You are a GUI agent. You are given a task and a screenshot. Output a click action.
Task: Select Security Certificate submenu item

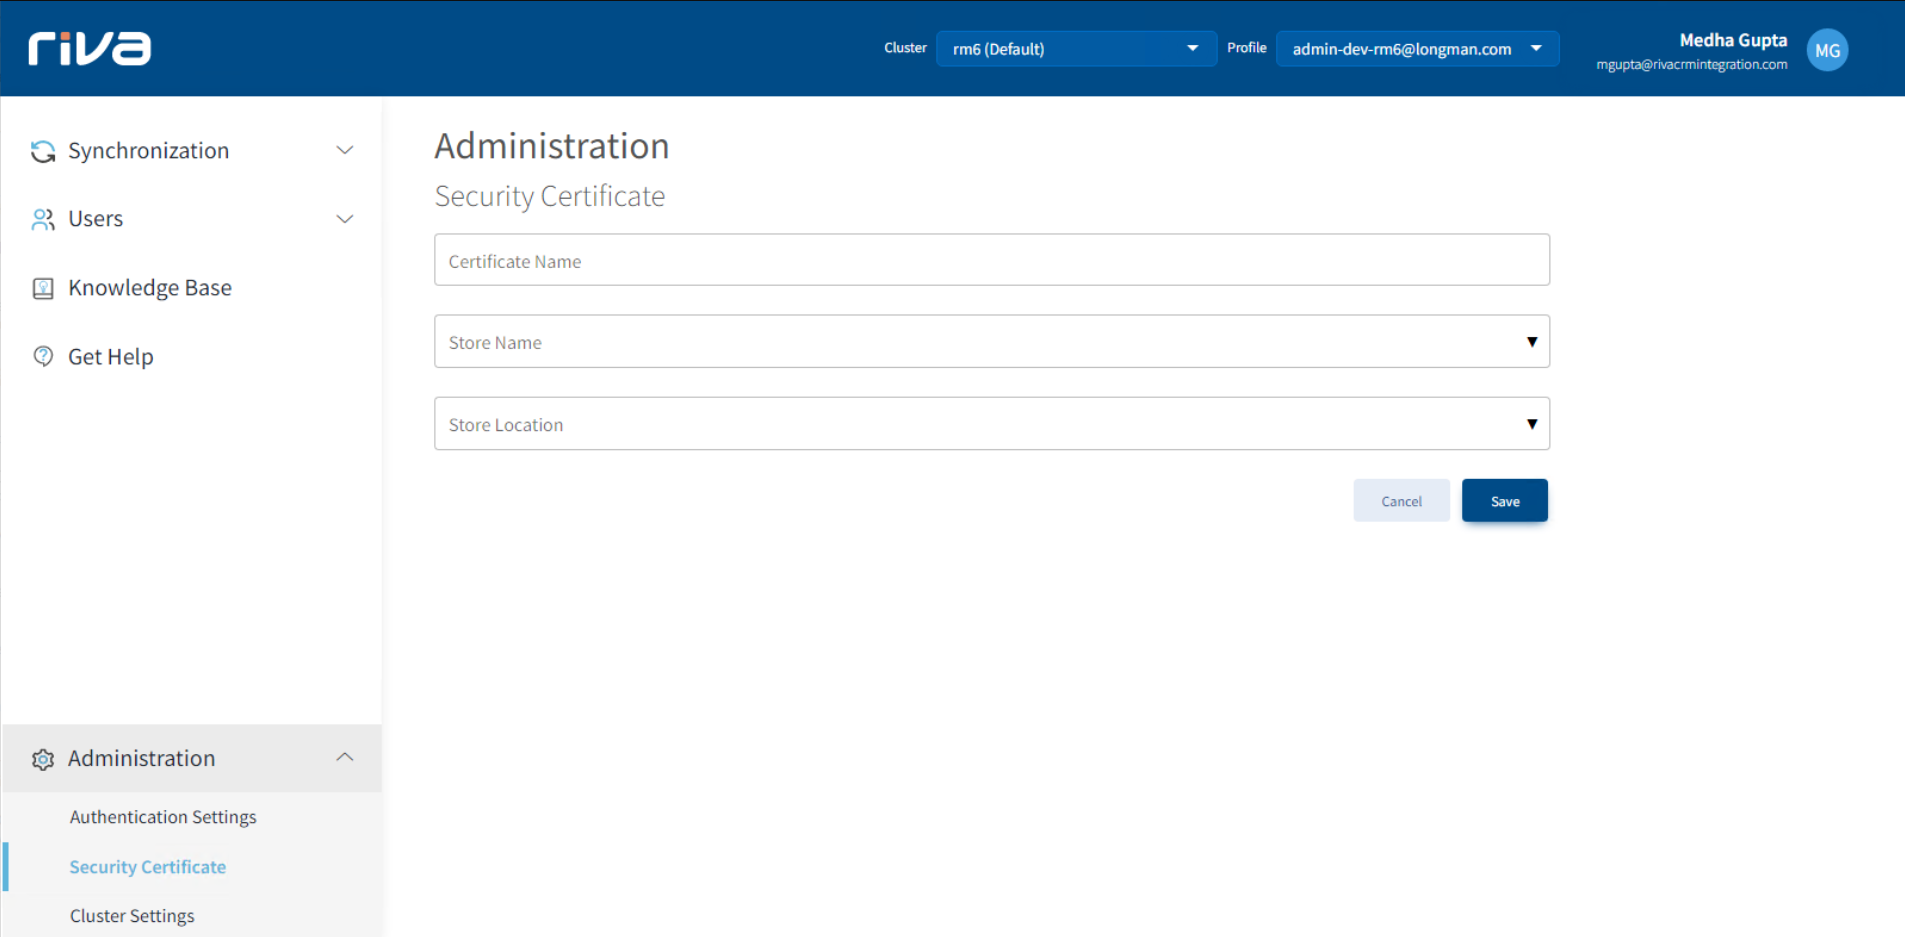coord(147,867)
